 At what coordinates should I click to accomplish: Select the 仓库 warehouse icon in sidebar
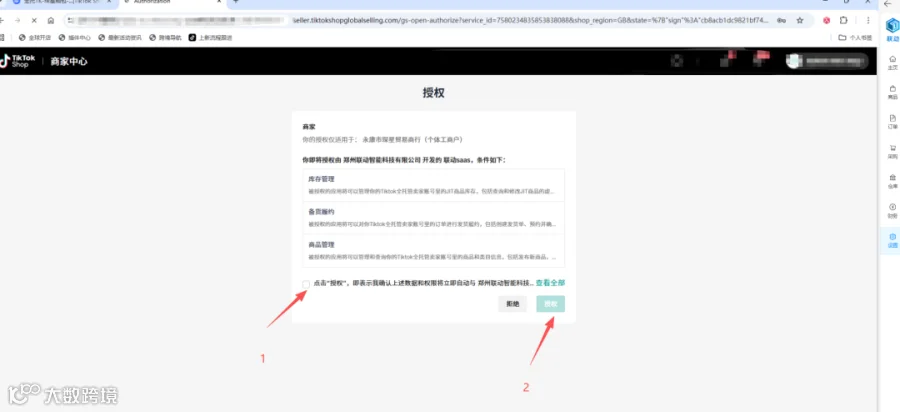[x=892, y=181]
